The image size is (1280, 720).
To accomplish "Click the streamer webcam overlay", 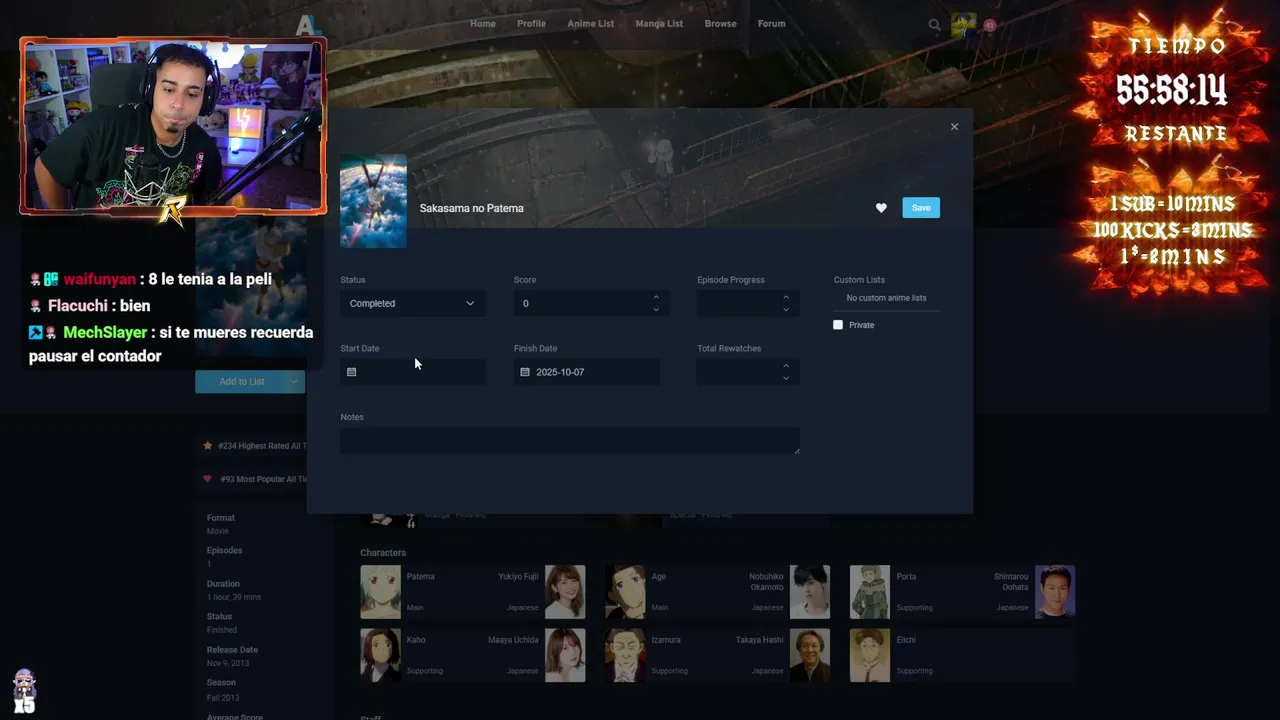I will point(173,126).
